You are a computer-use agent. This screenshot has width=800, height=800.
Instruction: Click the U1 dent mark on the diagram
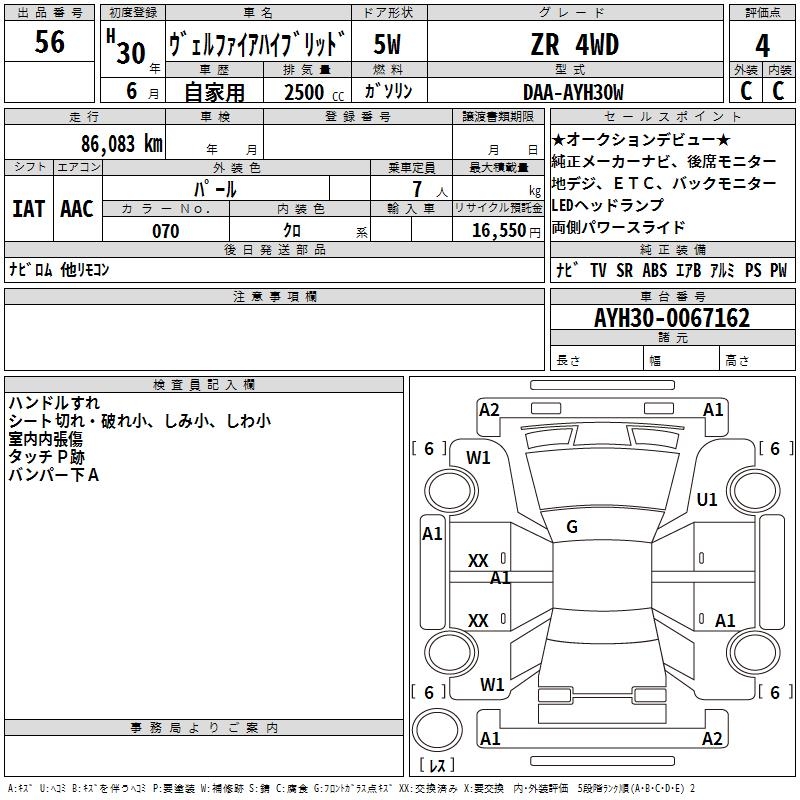pos(707,499)
